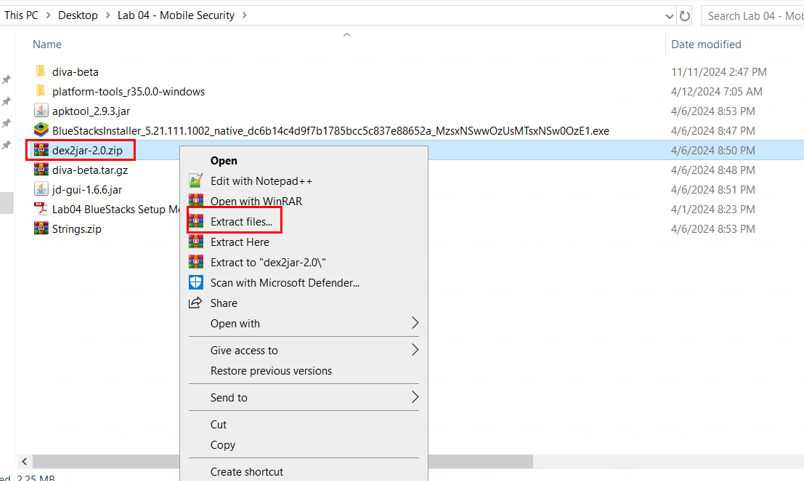Select Strings.zip file name
The image size is (804, 481).
point(76,229)
